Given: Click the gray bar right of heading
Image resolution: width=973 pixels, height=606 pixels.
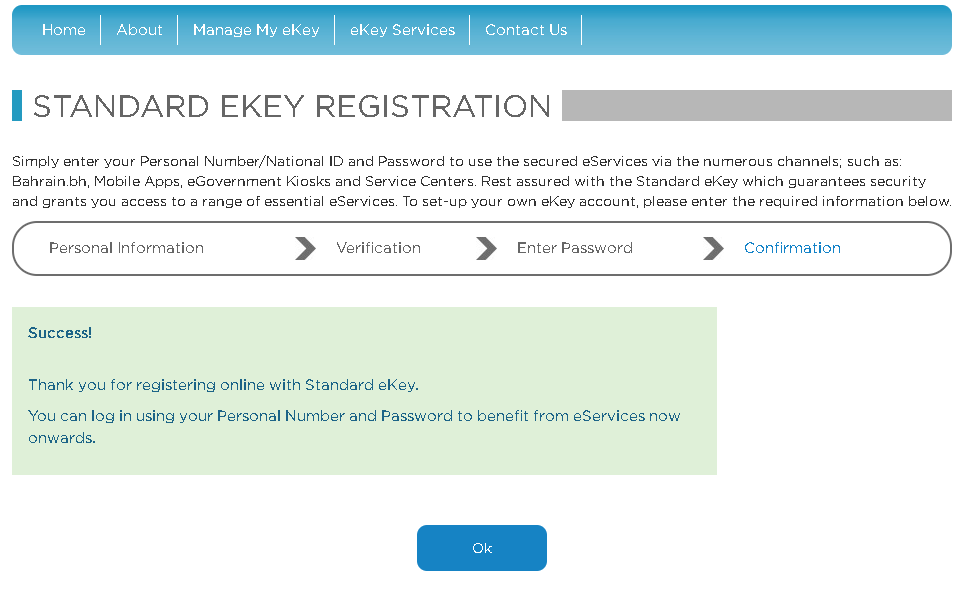Looking at the screenshot, I should click(x=756, y=105).
